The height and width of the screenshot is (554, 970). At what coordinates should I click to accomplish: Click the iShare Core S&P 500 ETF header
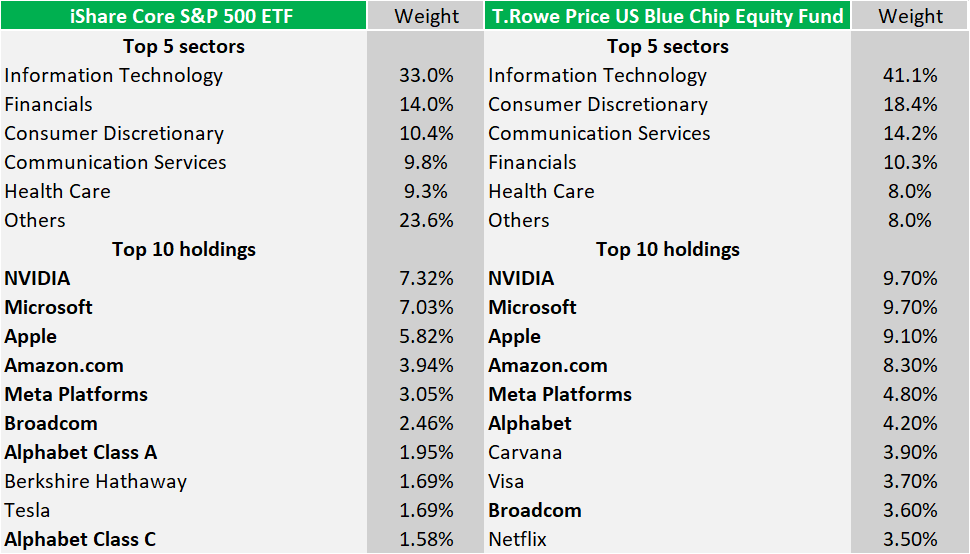(x=184, y=16)
